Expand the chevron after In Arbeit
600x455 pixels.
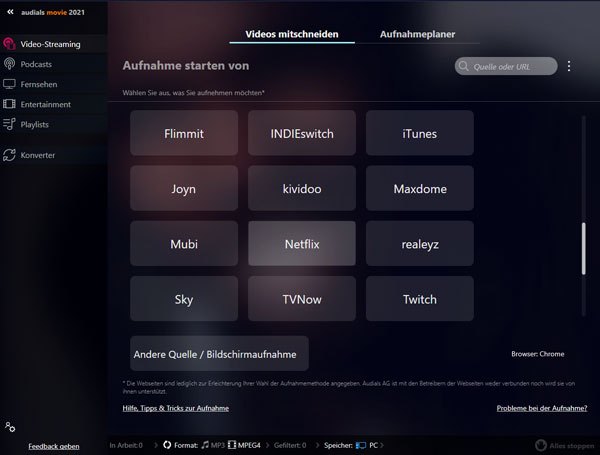156,445
